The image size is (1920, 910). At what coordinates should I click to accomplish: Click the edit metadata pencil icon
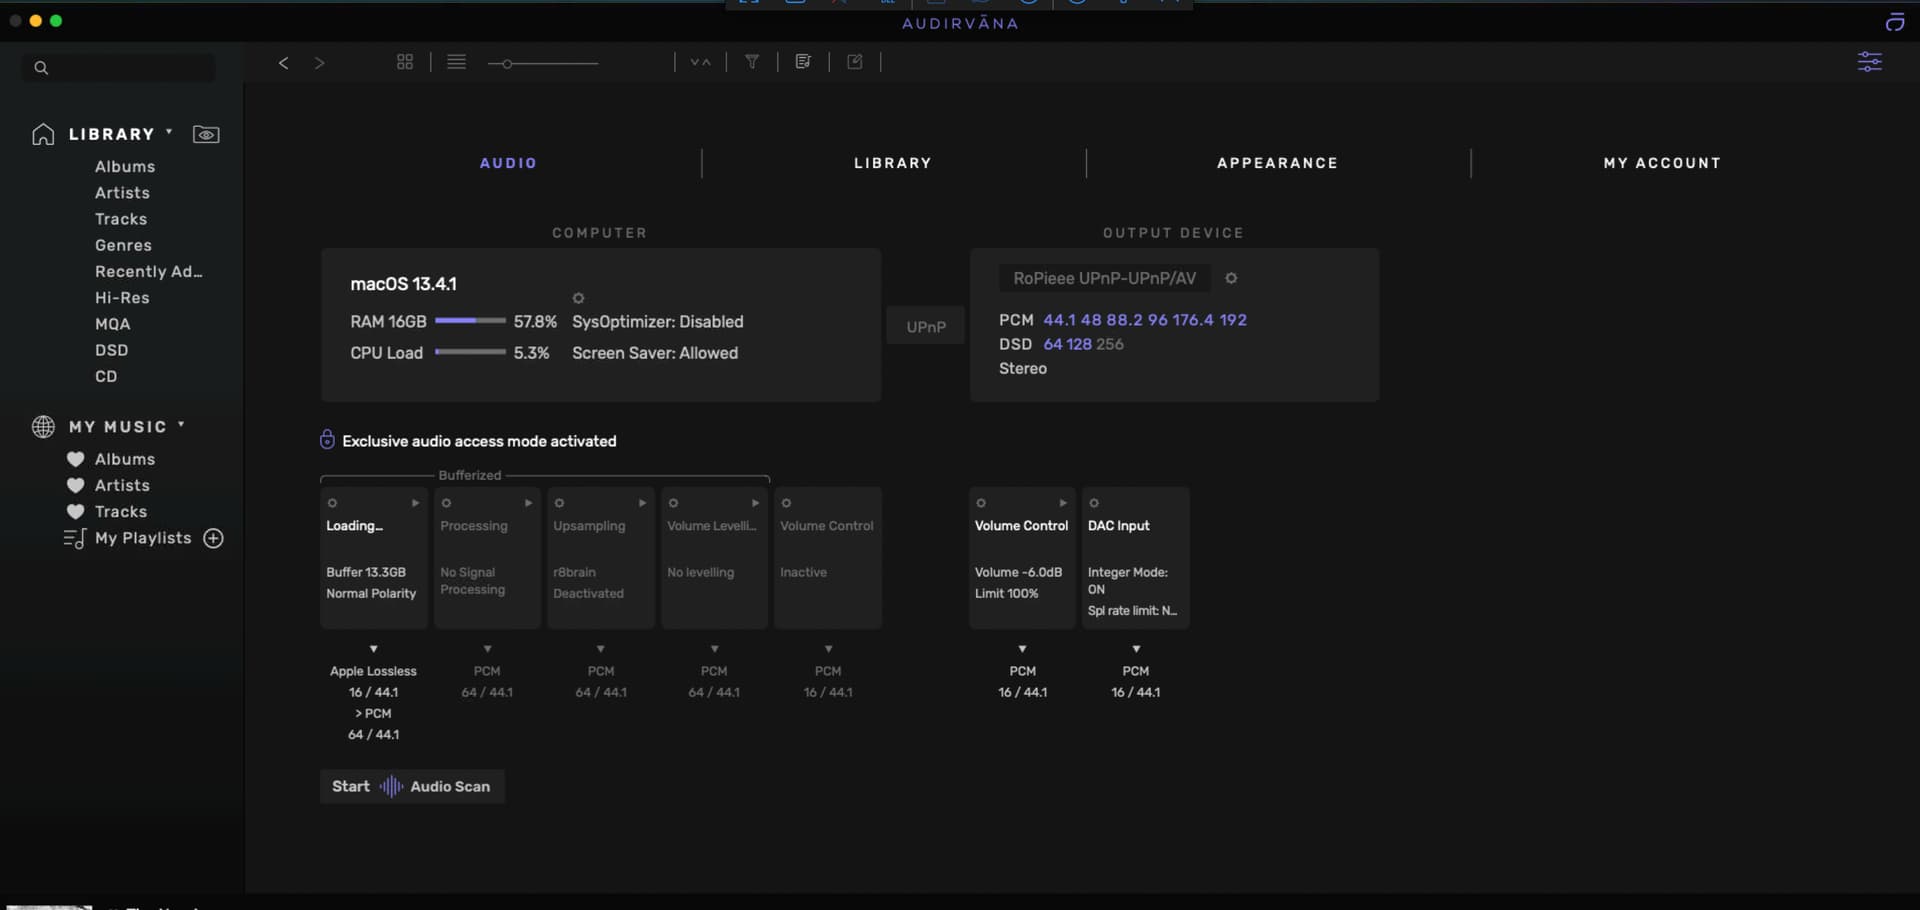[855, 62]
